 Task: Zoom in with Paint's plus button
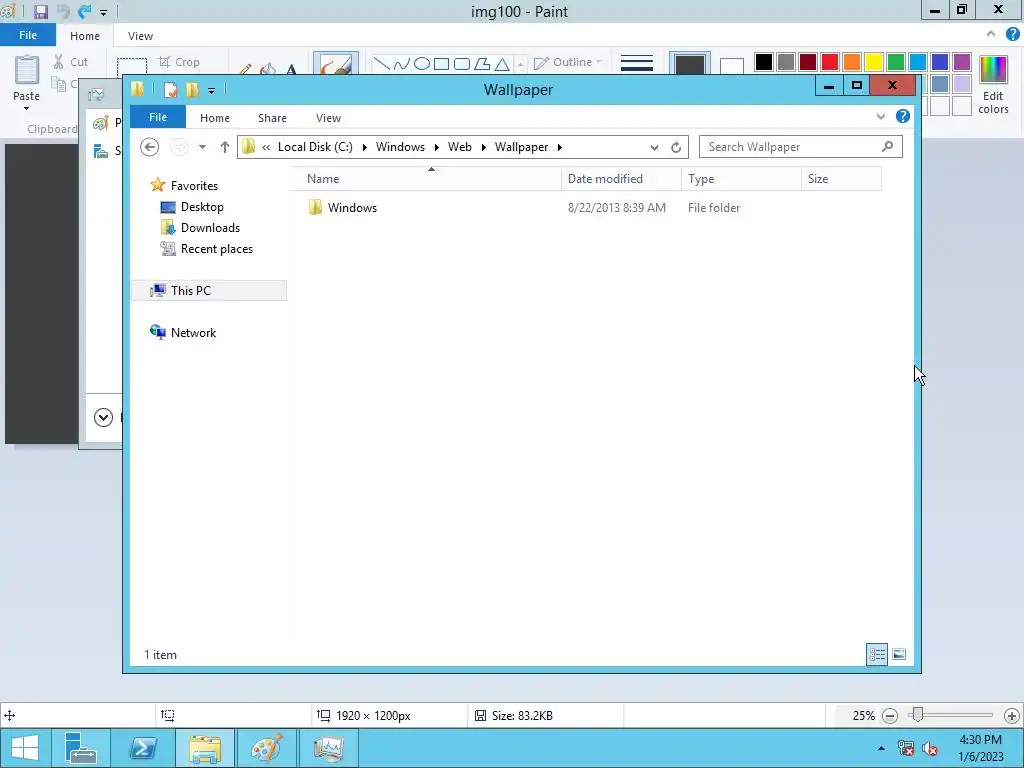tap(1012, 716)
